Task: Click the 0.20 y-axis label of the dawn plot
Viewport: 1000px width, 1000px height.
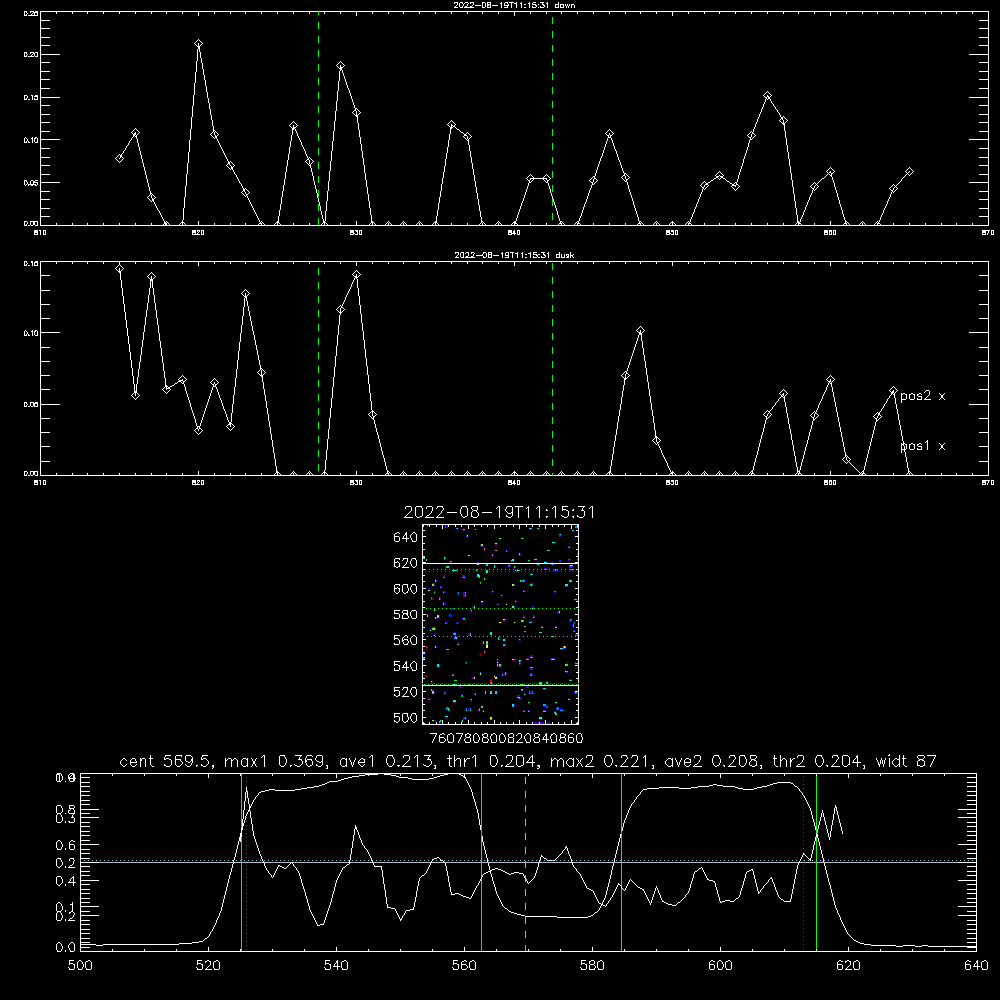Action: (31, 55)
